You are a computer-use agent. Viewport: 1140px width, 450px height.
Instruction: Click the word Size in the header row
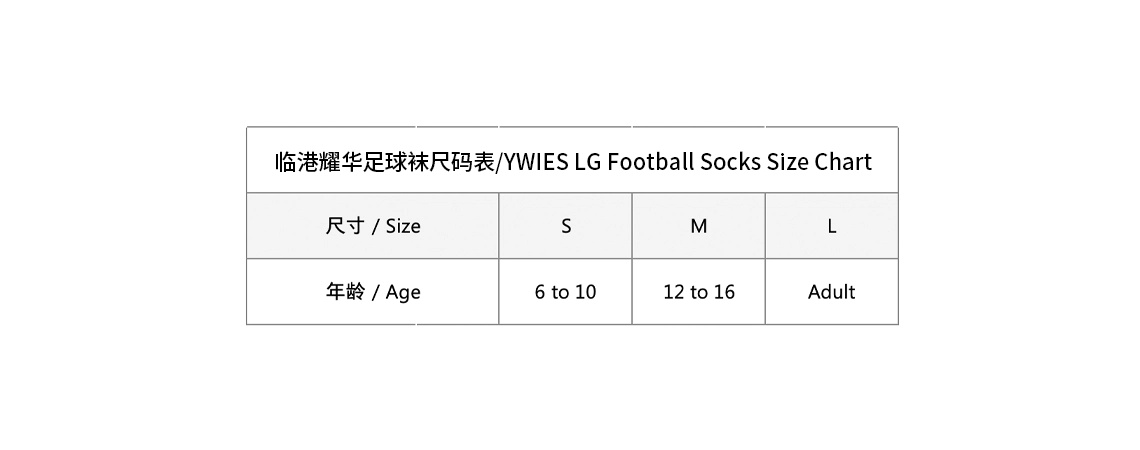403,226
